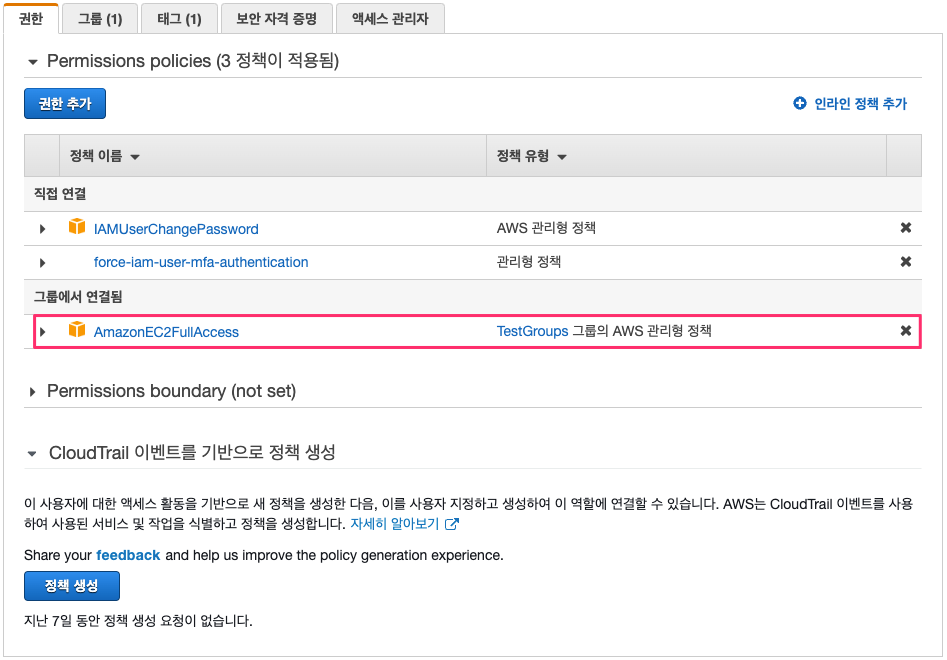The height and width of the screenshot is (660, 947).
Task: Expand the Permissions boundary section
Action: (33, 392)
